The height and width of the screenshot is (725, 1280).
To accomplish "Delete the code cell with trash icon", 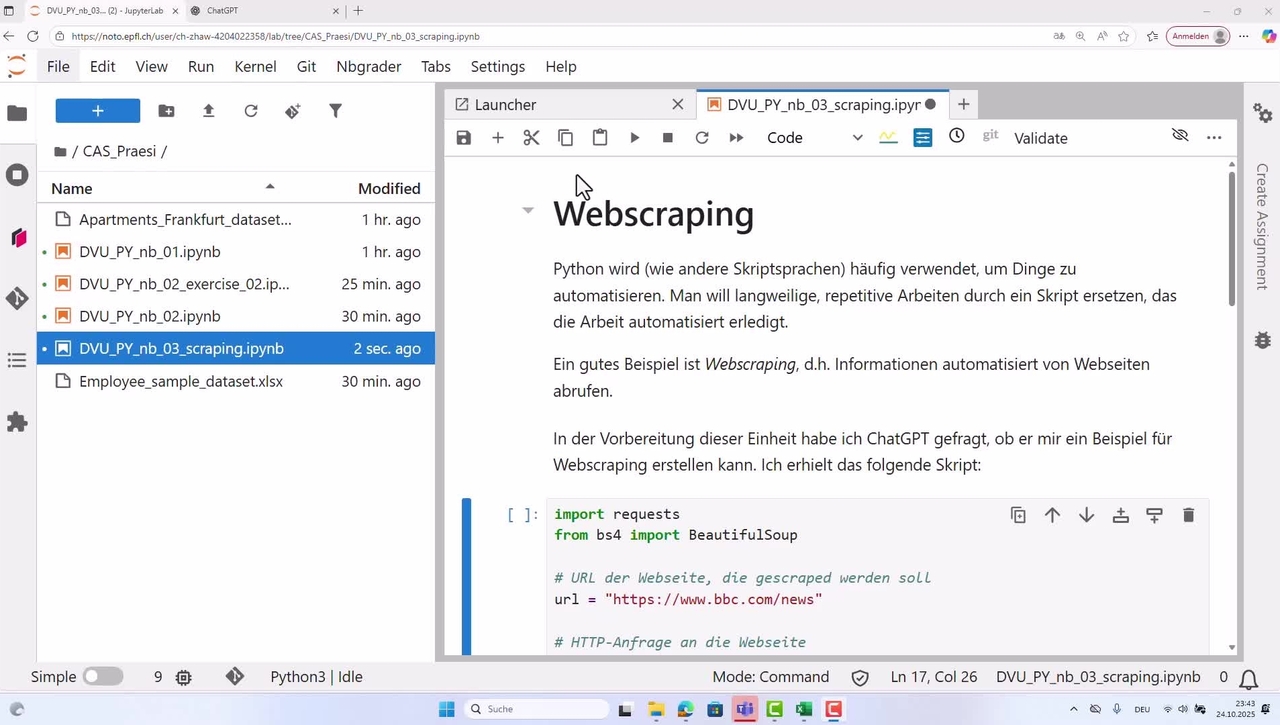I will (x=1188, y=515).
